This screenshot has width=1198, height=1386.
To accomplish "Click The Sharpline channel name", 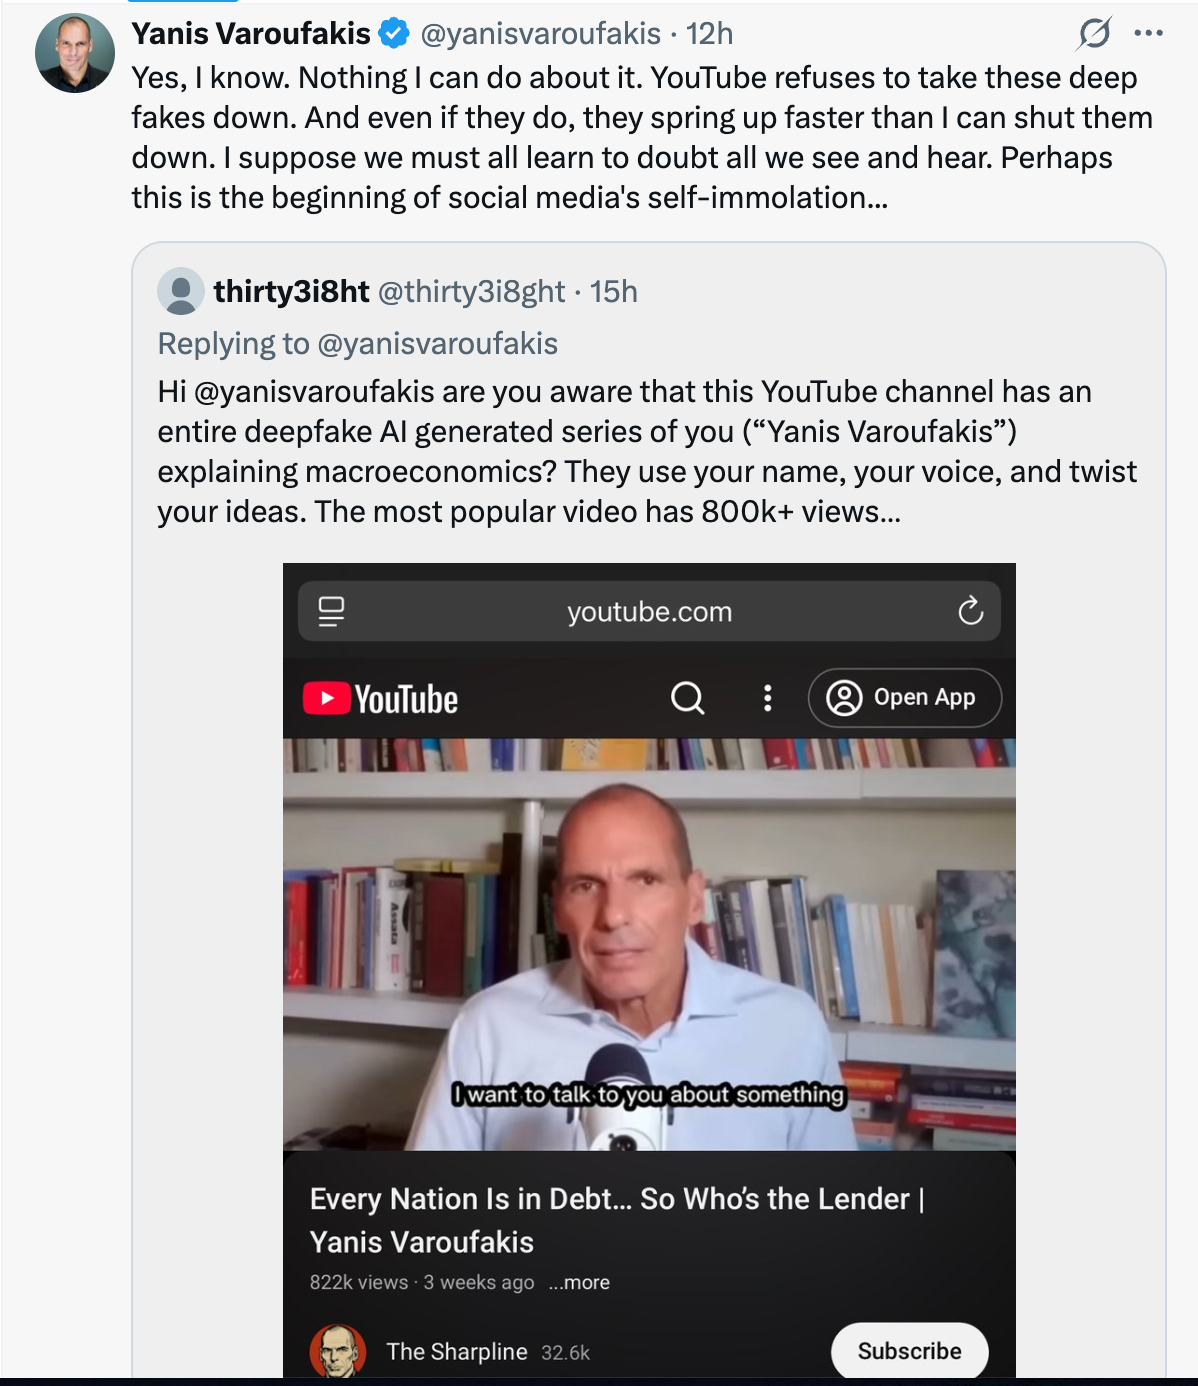I will (457, 1352).
